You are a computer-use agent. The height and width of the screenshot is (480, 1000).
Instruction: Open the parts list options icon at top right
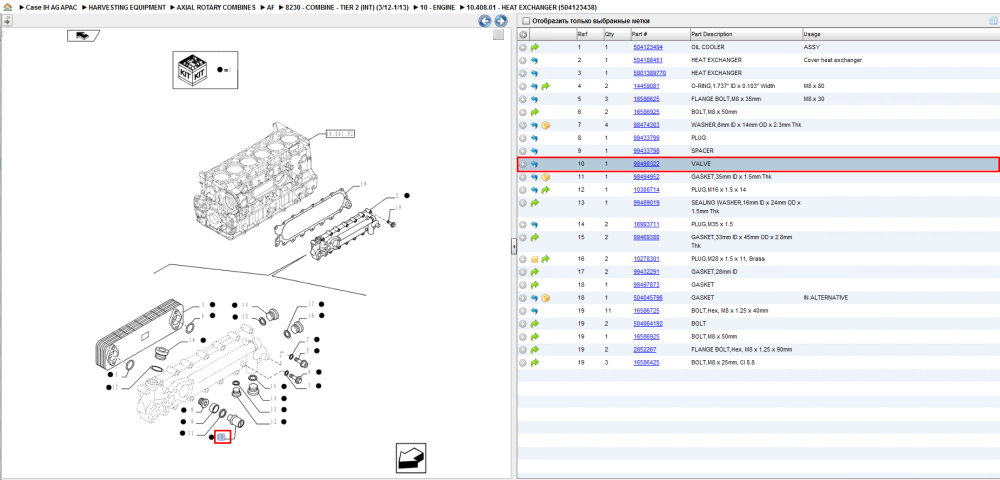pos(993,20)
